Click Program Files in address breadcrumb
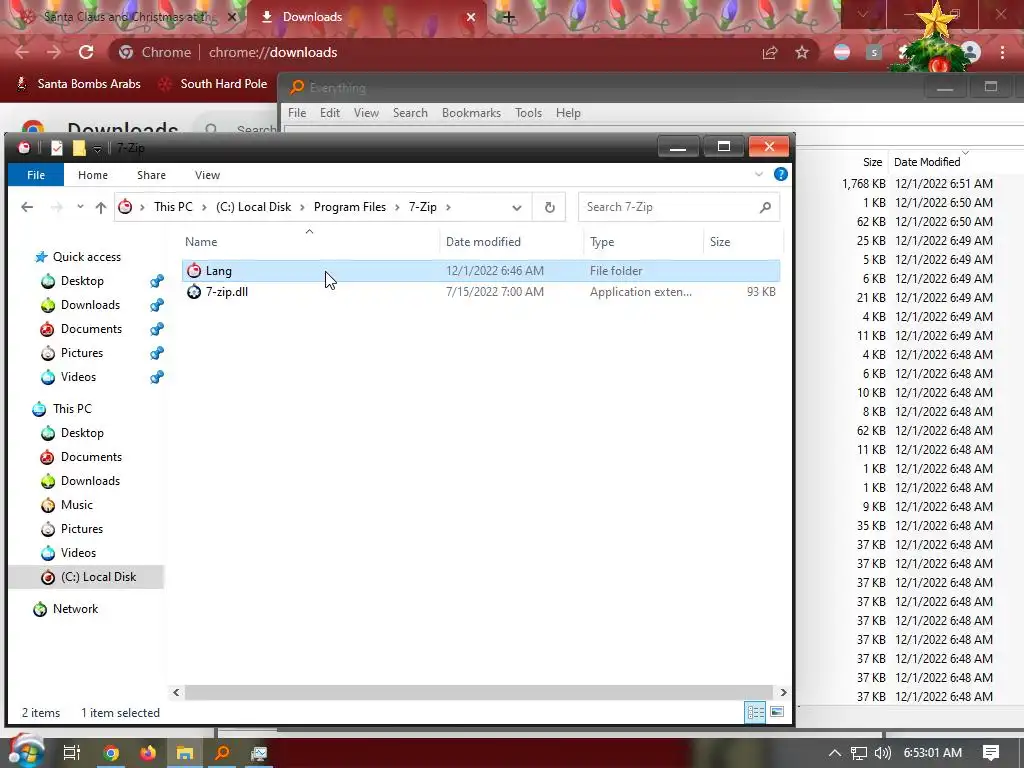 (349, 207)
